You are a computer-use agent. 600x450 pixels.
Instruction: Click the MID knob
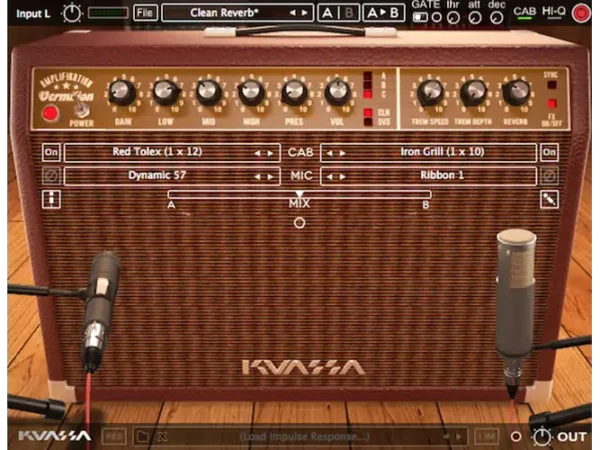[x=209, y=92]
